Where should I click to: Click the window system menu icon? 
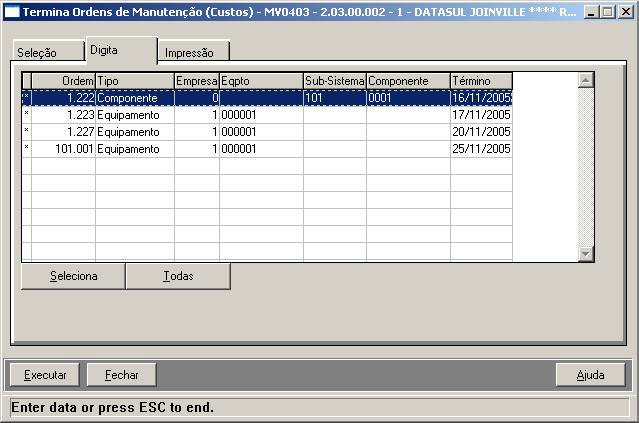pos(11,12)
